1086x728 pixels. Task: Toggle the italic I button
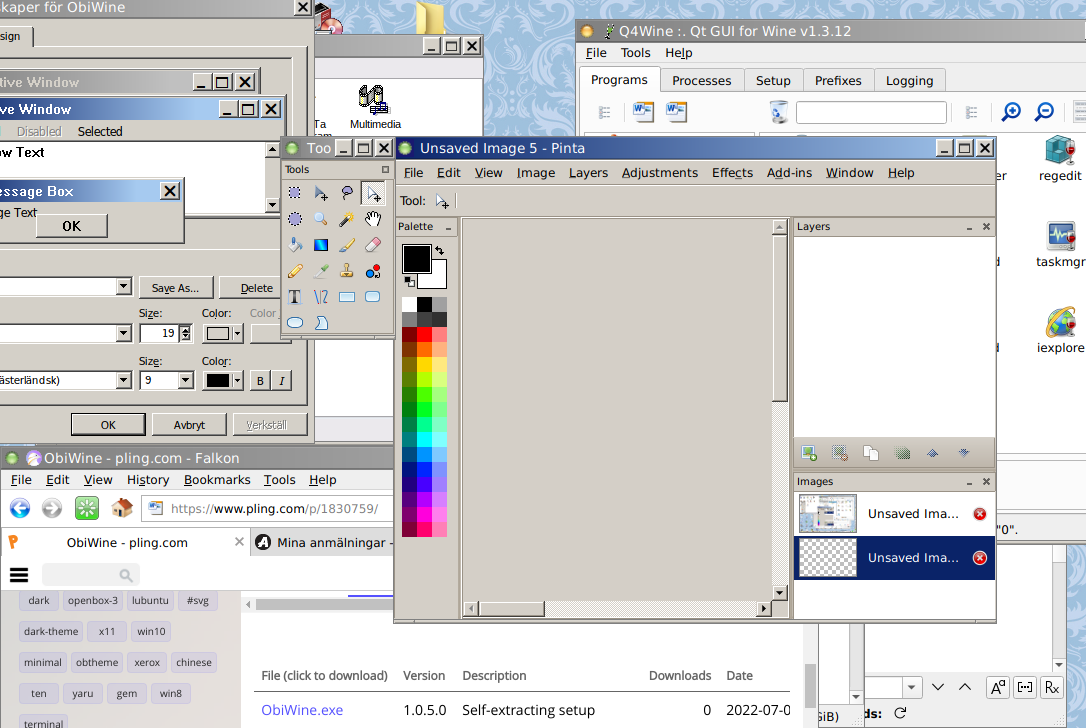point(281,380)
